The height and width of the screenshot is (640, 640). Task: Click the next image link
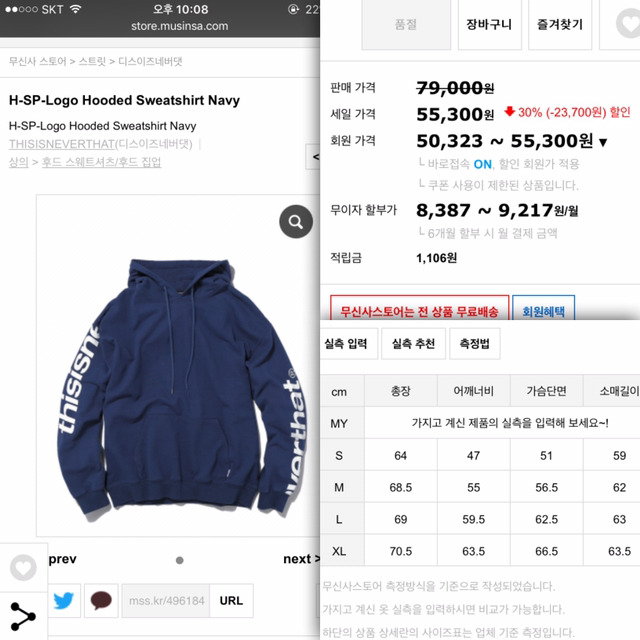[301, 559]
